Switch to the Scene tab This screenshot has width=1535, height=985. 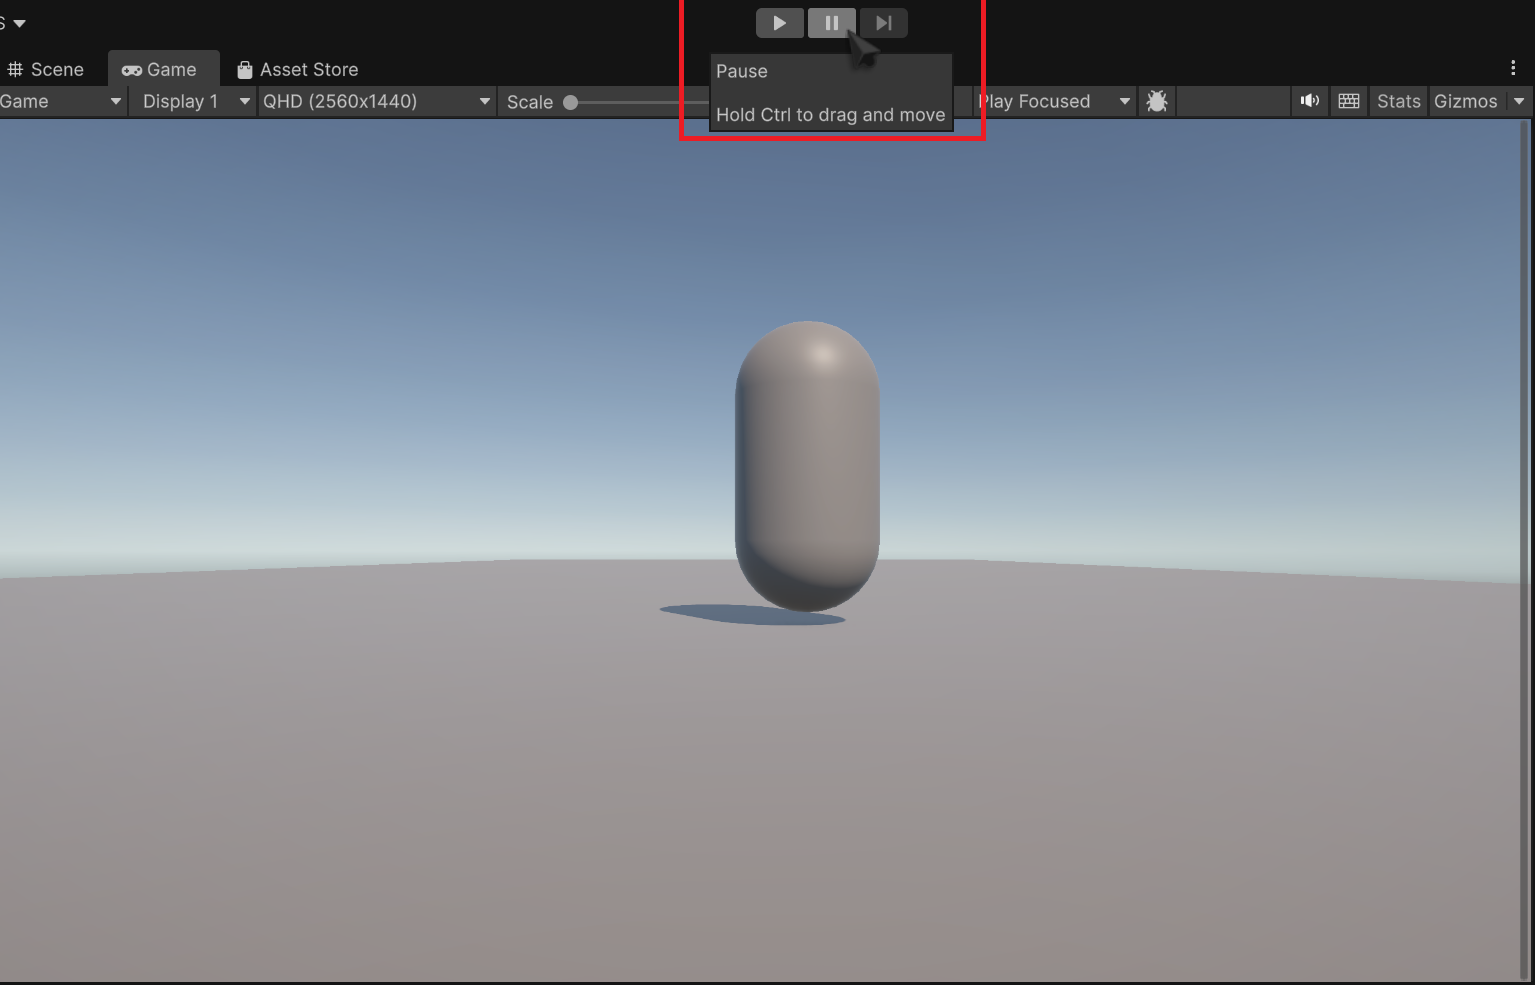coord(46,69)
